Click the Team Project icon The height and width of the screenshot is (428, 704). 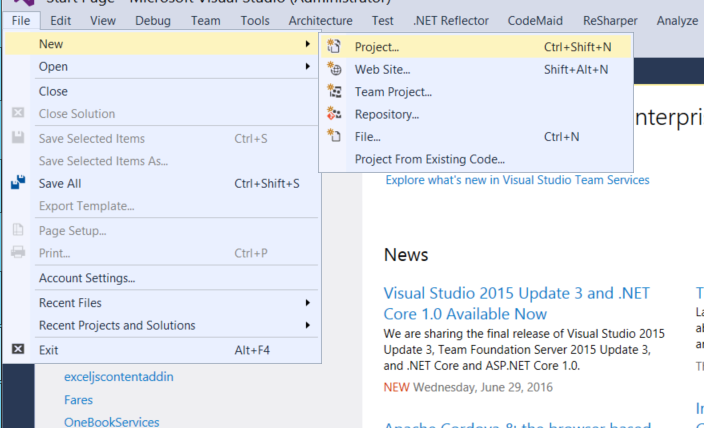click(334, 91)
